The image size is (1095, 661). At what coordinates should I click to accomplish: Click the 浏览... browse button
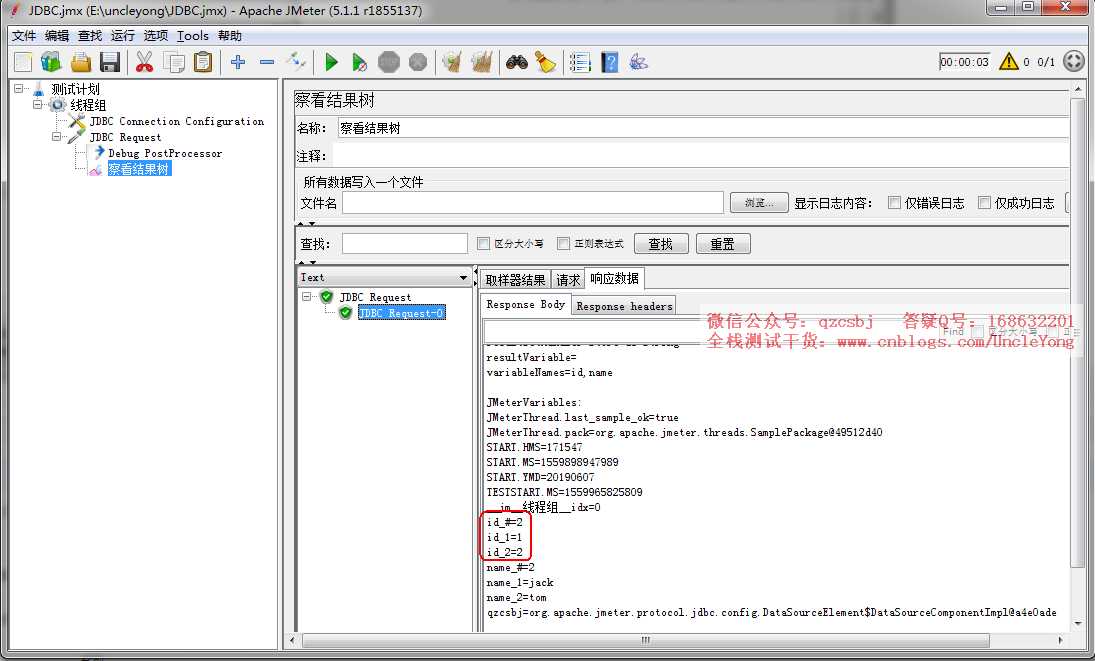click(x=758, y=202)
